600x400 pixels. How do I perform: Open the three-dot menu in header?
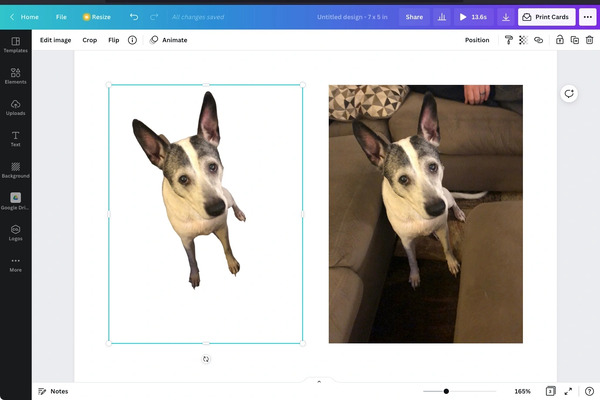(588, 17)
